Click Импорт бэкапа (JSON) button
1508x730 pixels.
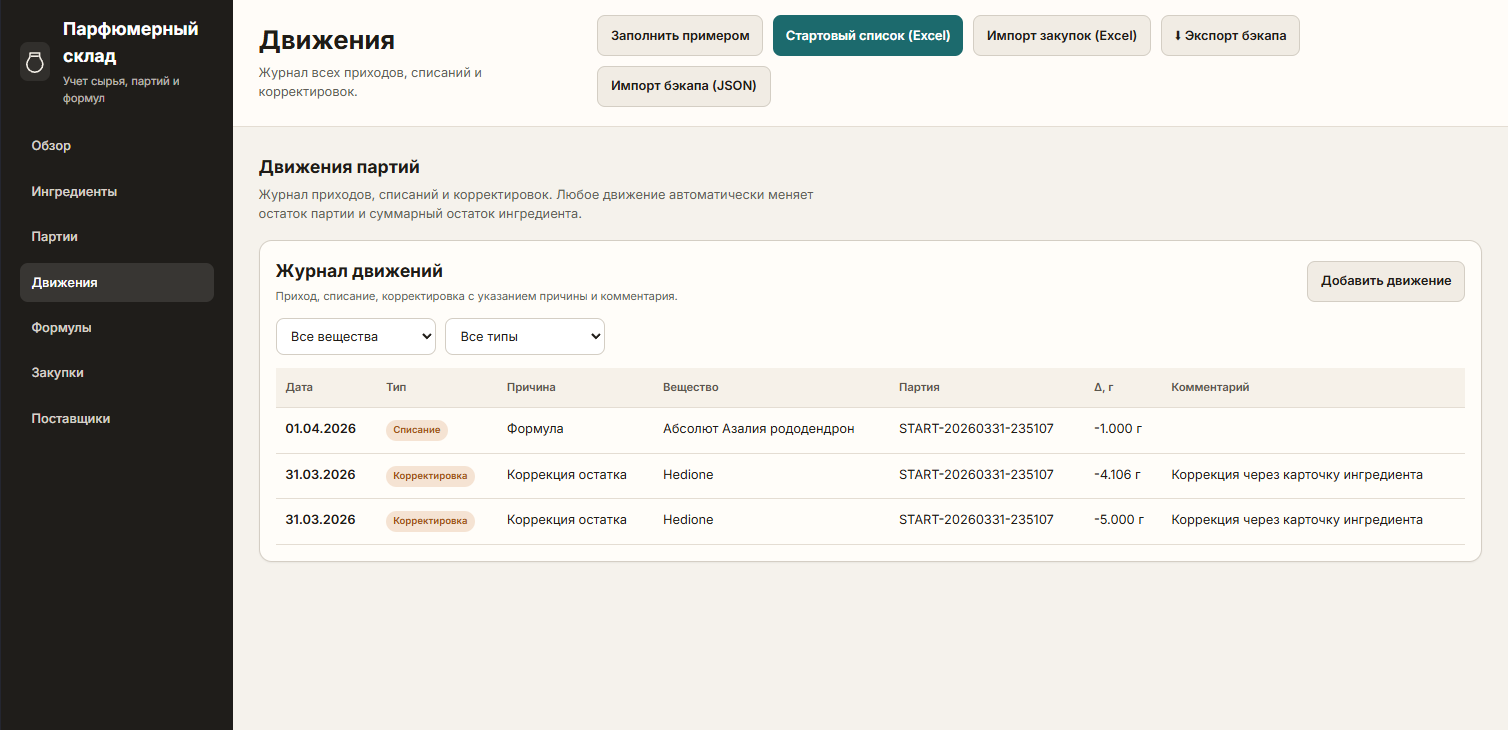(x=683, y=86)
